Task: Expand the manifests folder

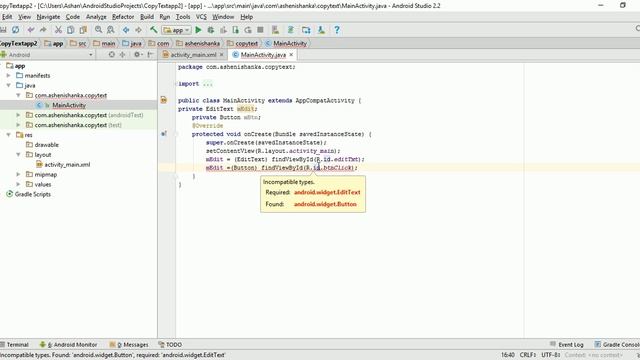Action: pos(9,76)
